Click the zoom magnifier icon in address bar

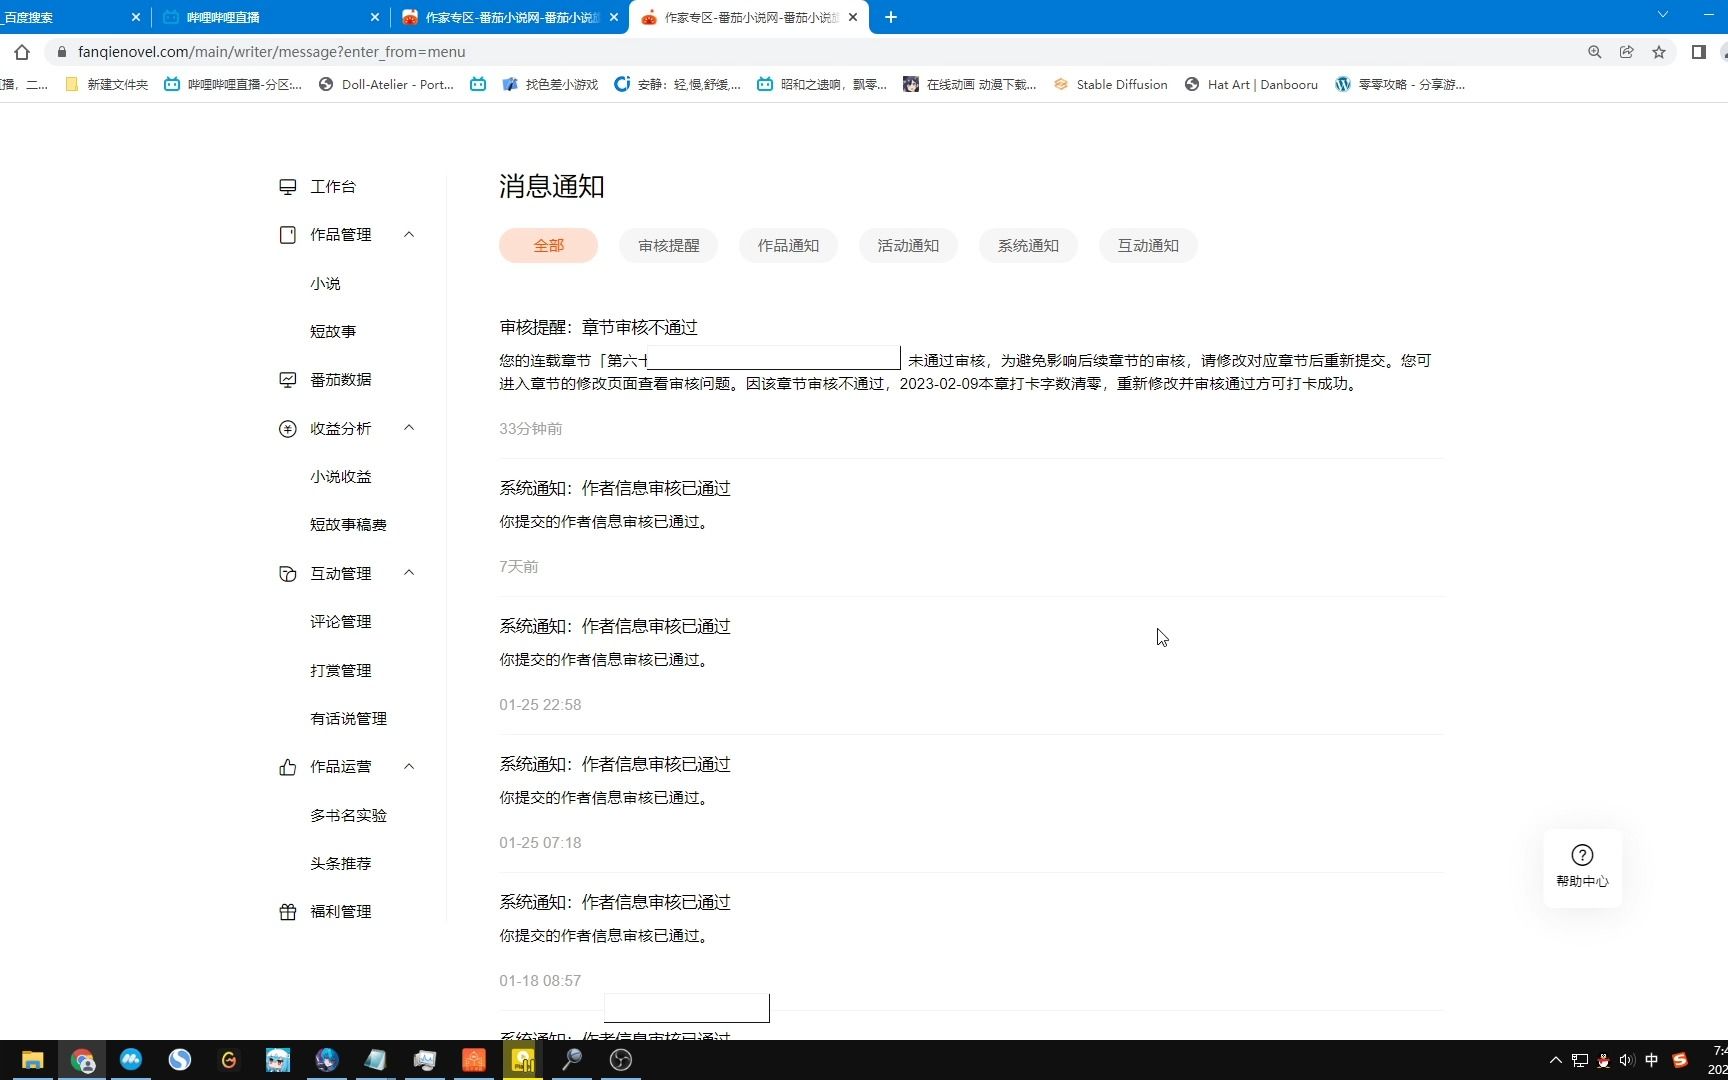tap(1595, 52)
